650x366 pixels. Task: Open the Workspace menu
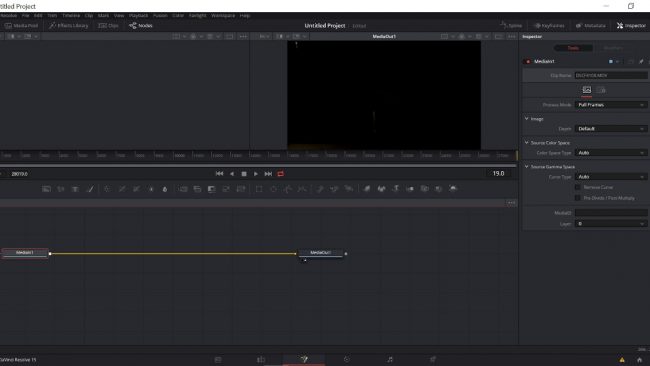tap(223, 15)
